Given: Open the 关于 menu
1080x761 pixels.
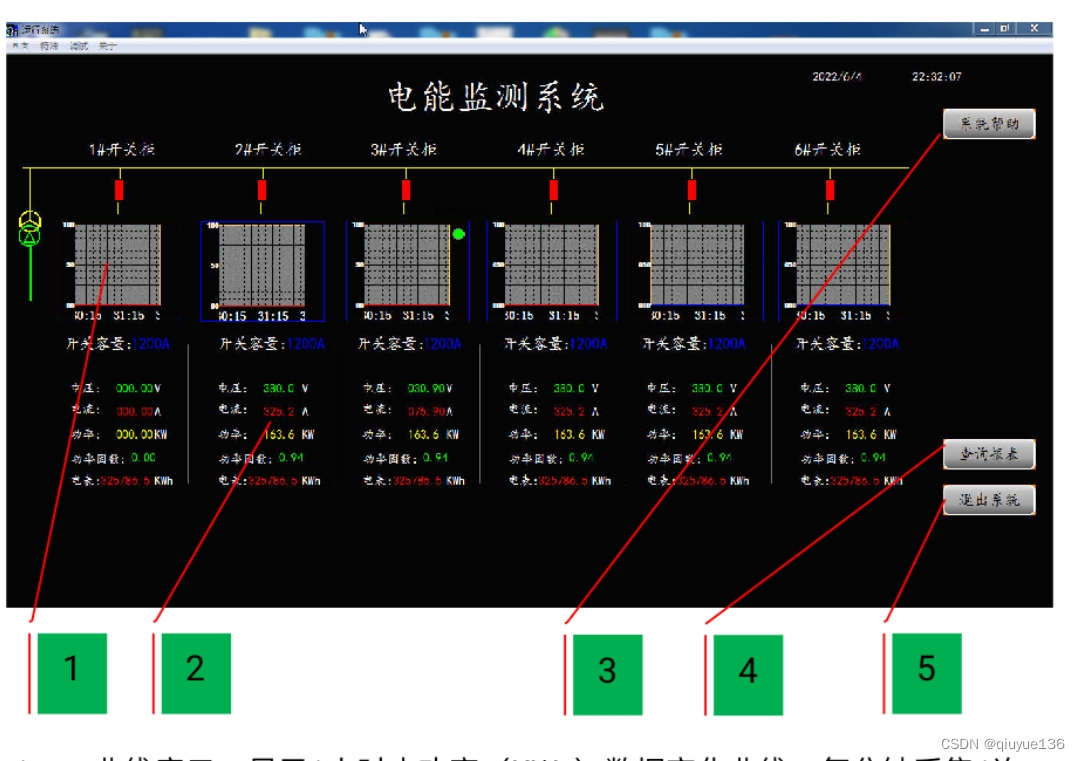Looking at the screenshot, I should (x=105, y=44).
